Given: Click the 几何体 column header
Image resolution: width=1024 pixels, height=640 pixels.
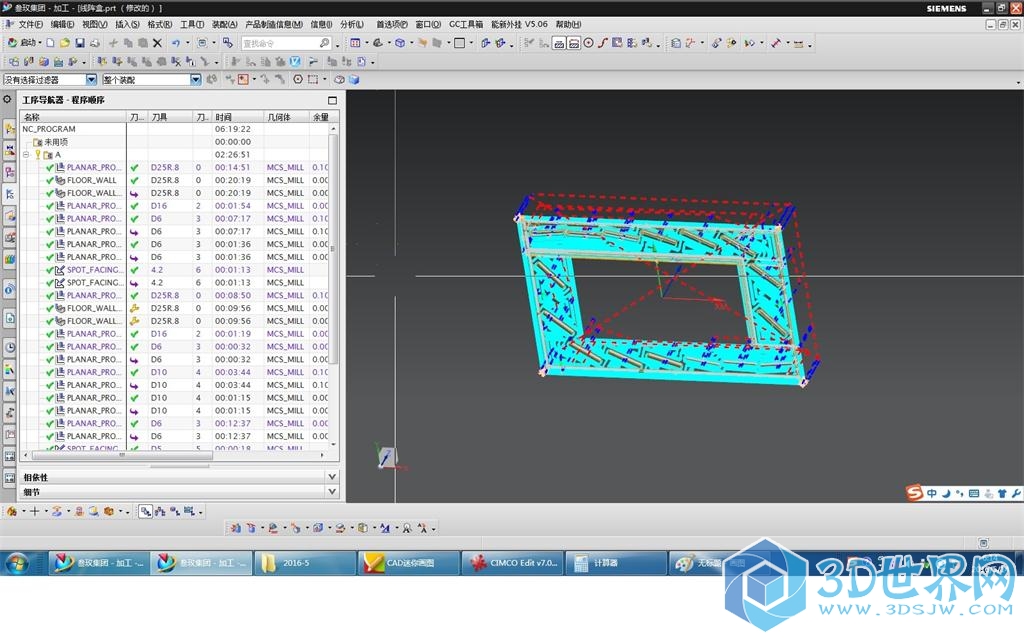Looking at the screenshot, I should [x=286, y=117].
